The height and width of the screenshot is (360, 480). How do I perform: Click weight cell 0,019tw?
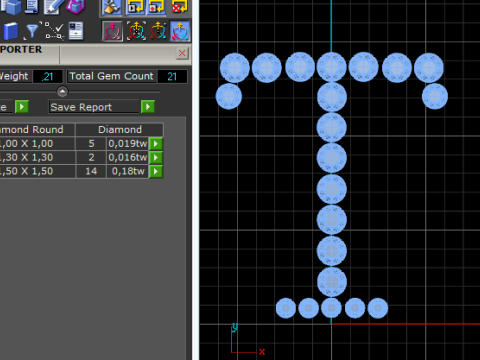[x=128, y=144]
